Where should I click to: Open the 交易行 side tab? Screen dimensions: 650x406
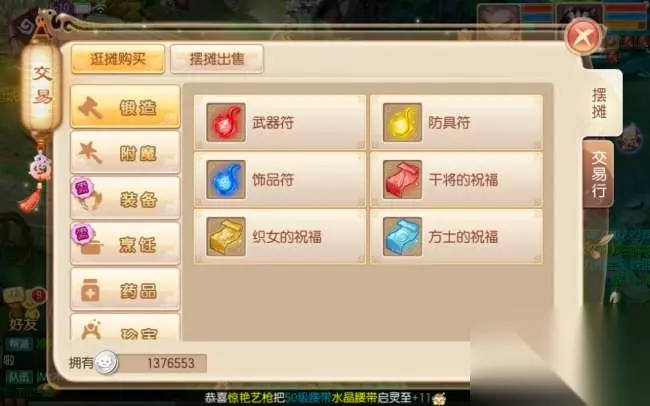tap(598, 174)
